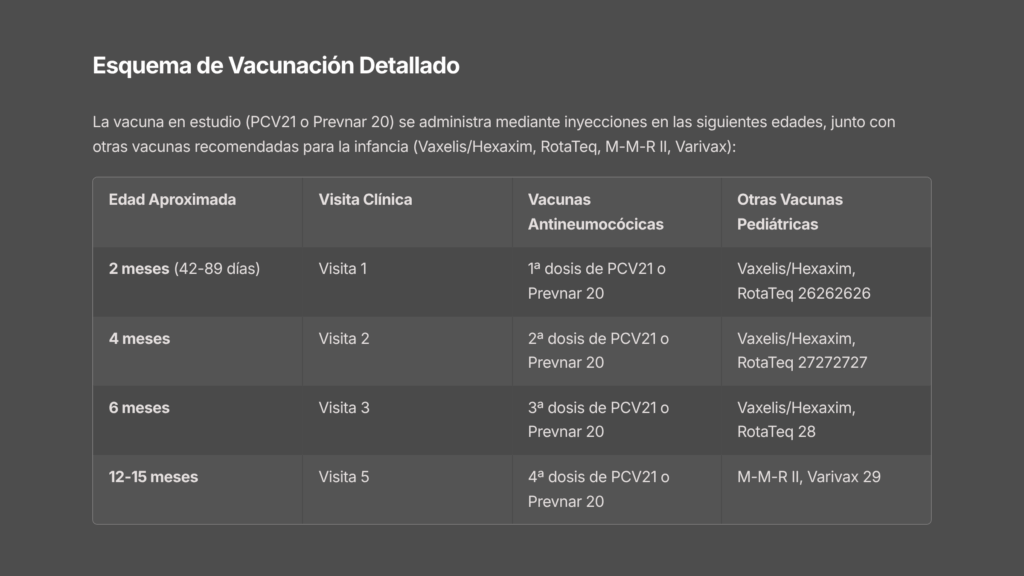Viewport: 1024px width, 576px height.
Task: Select the 3ª dosis de PCV21 cell
Action: pos(598,420)
